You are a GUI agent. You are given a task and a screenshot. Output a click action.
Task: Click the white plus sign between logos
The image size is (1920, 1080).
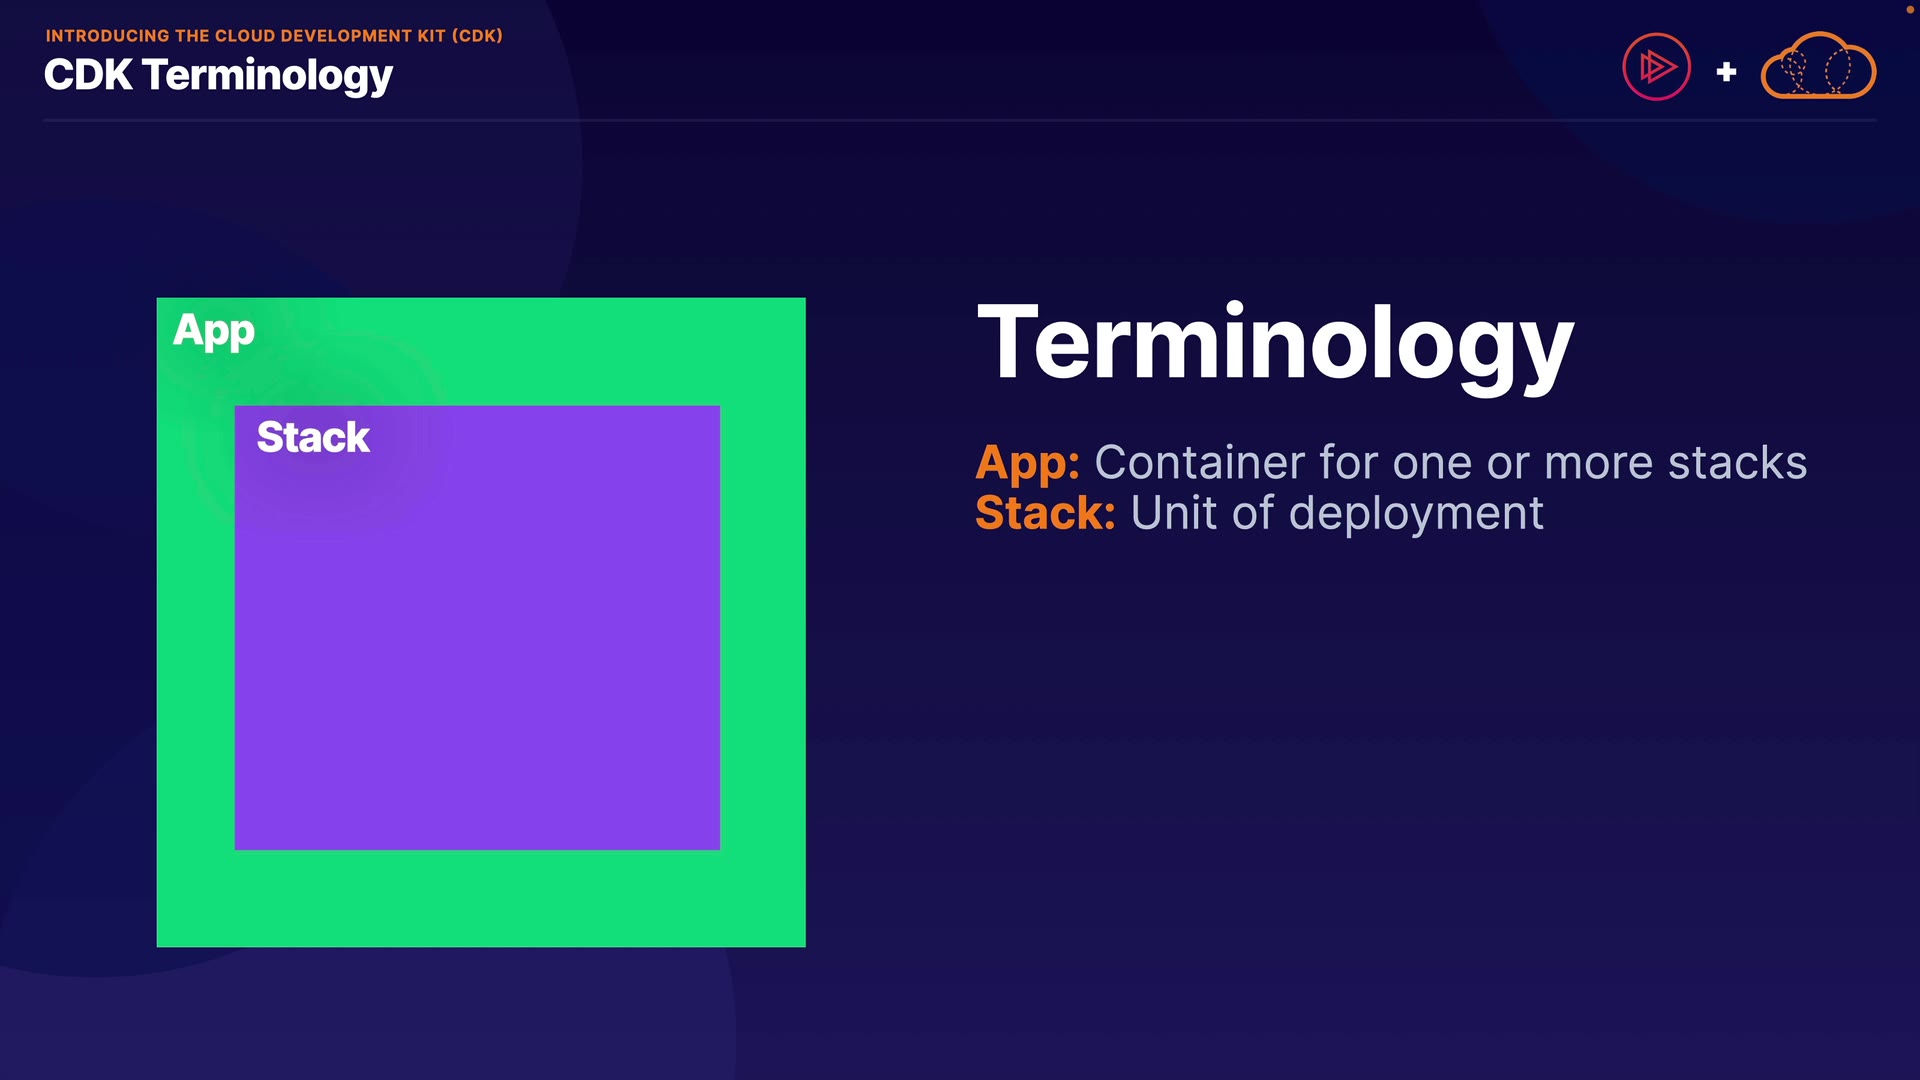pyautogui.click(x=1726, y=72)
